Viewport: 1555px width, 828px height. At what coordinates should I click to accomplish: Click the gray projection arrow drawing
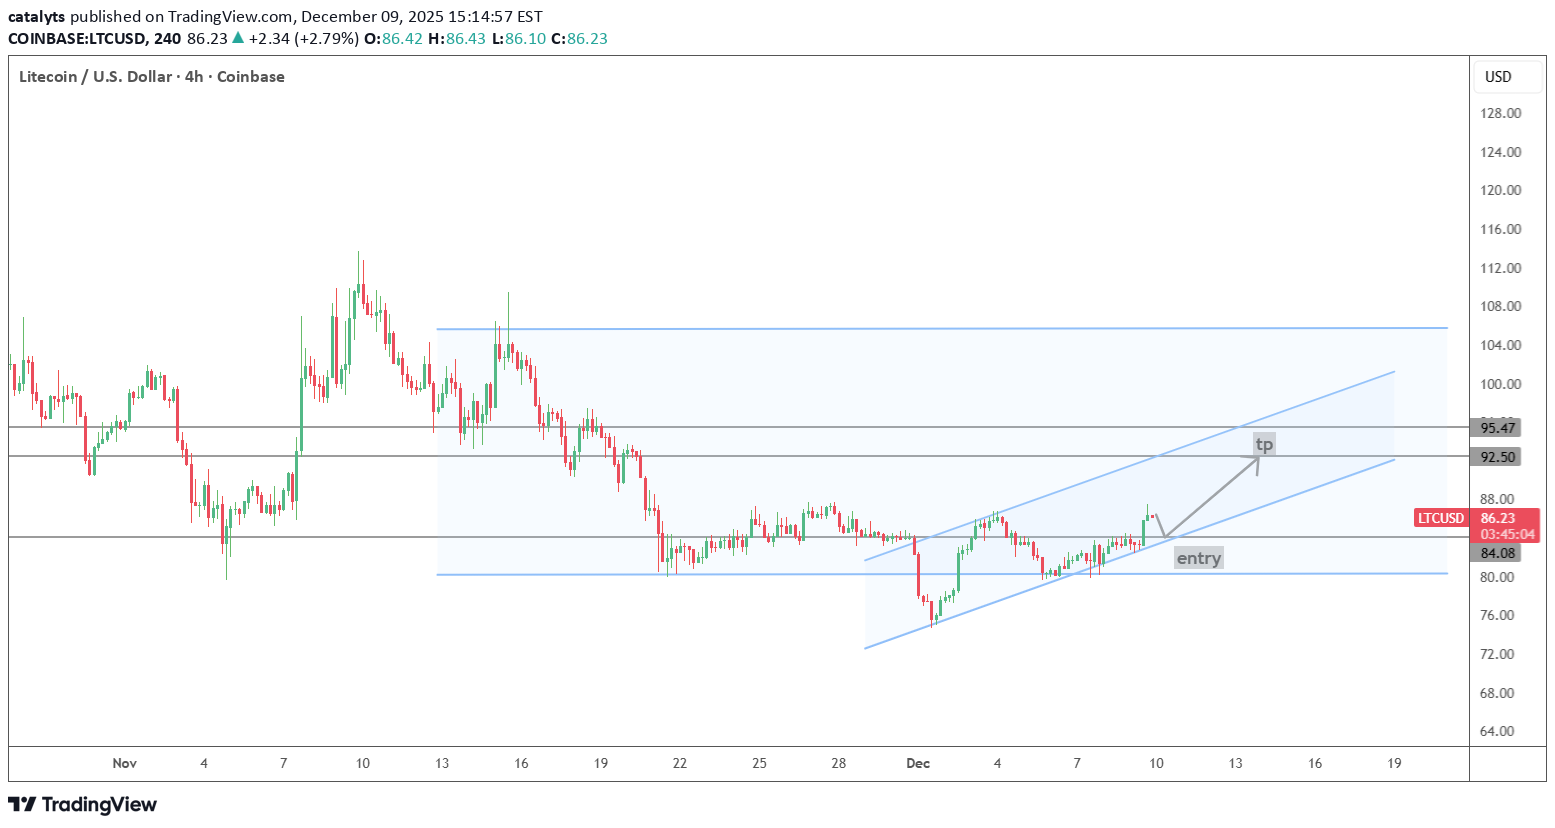click(x=1210, y=500)
